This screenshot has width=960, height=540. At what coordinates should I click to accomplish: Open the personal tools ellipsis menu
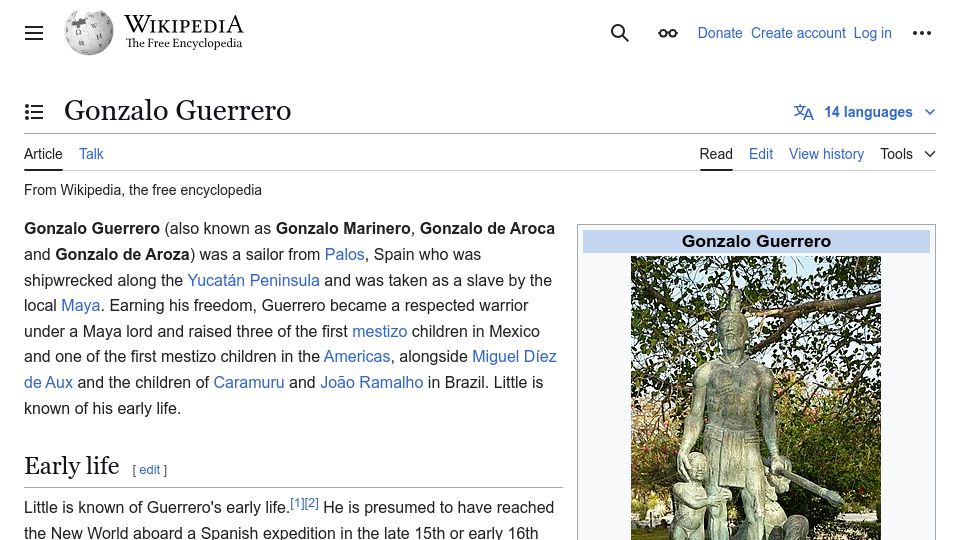point(921,33)
